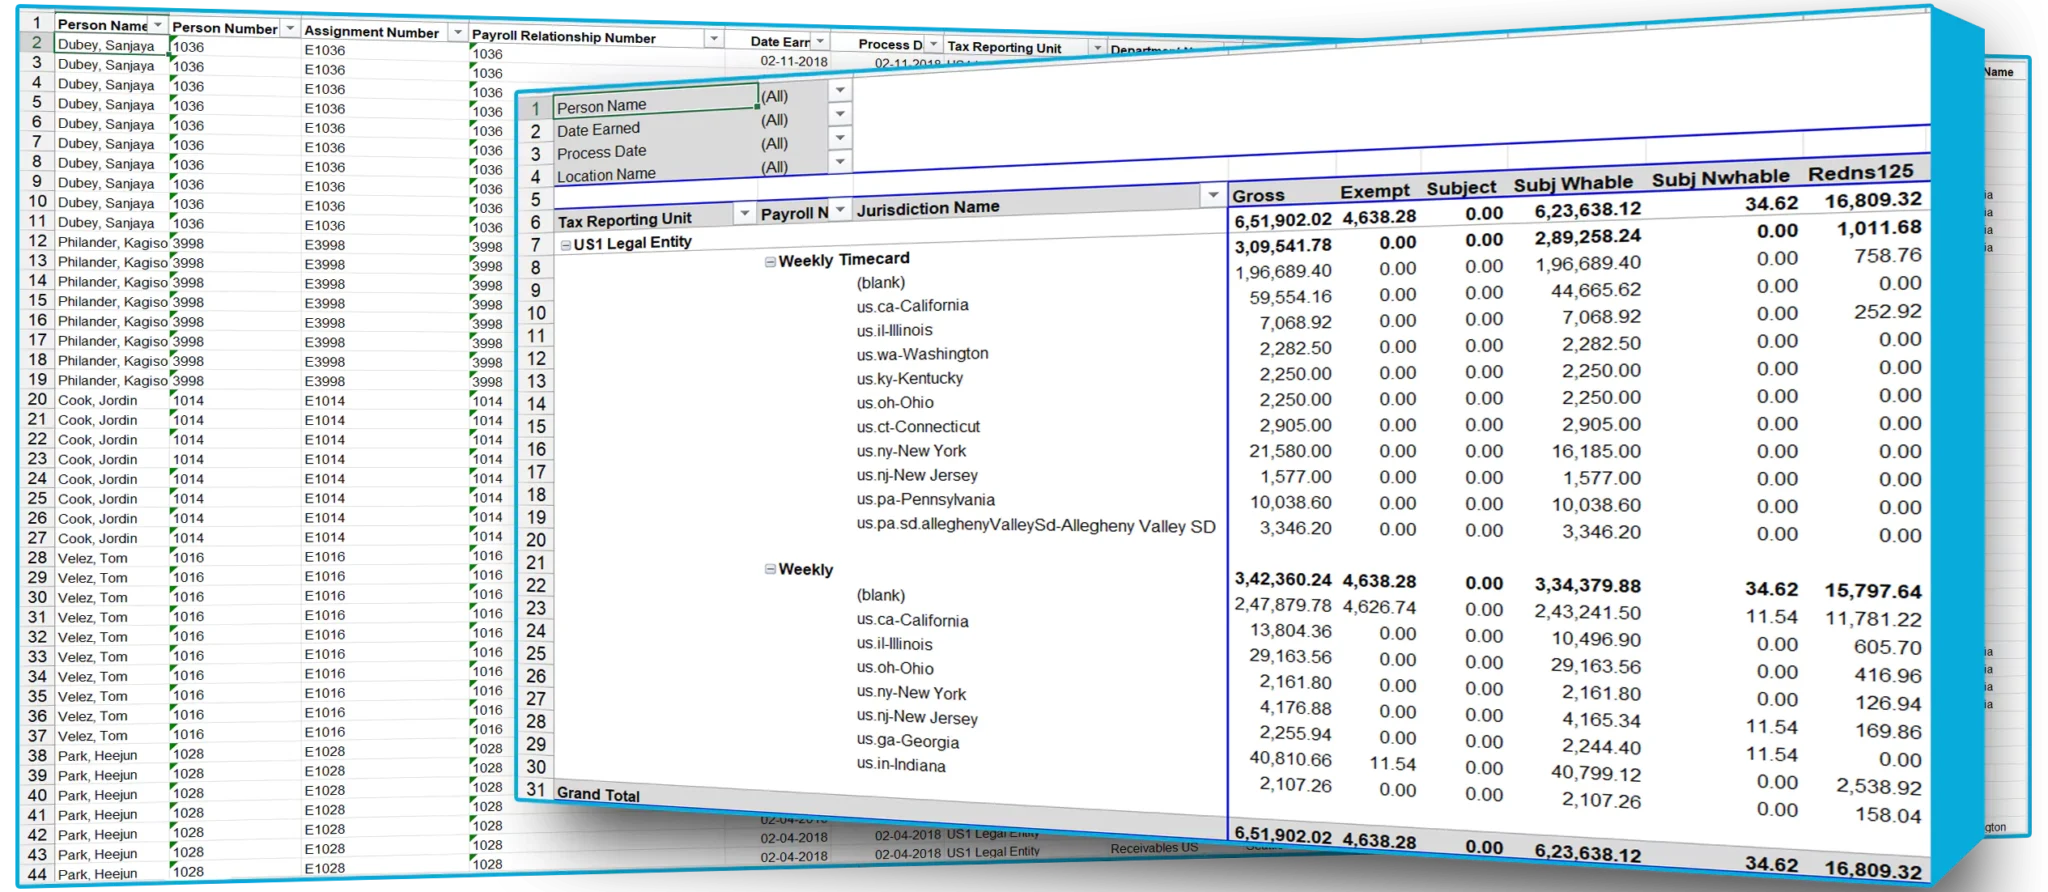This screenshot has height=892, width=2048.
Task: Open pivot Person Name (All) filter dropdown
Action: [x=840, y=90]
